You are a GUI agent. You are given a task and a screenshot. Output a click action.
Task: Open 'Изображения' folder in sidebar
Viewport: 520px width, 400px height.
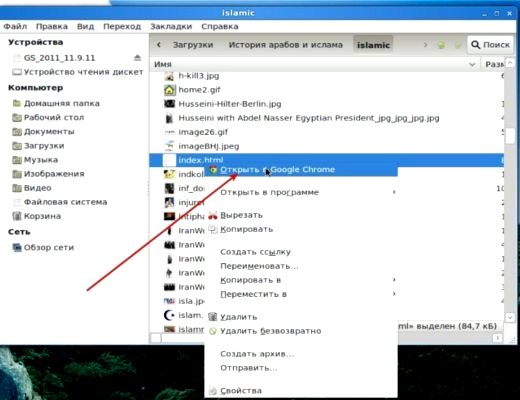click(54, 174)
